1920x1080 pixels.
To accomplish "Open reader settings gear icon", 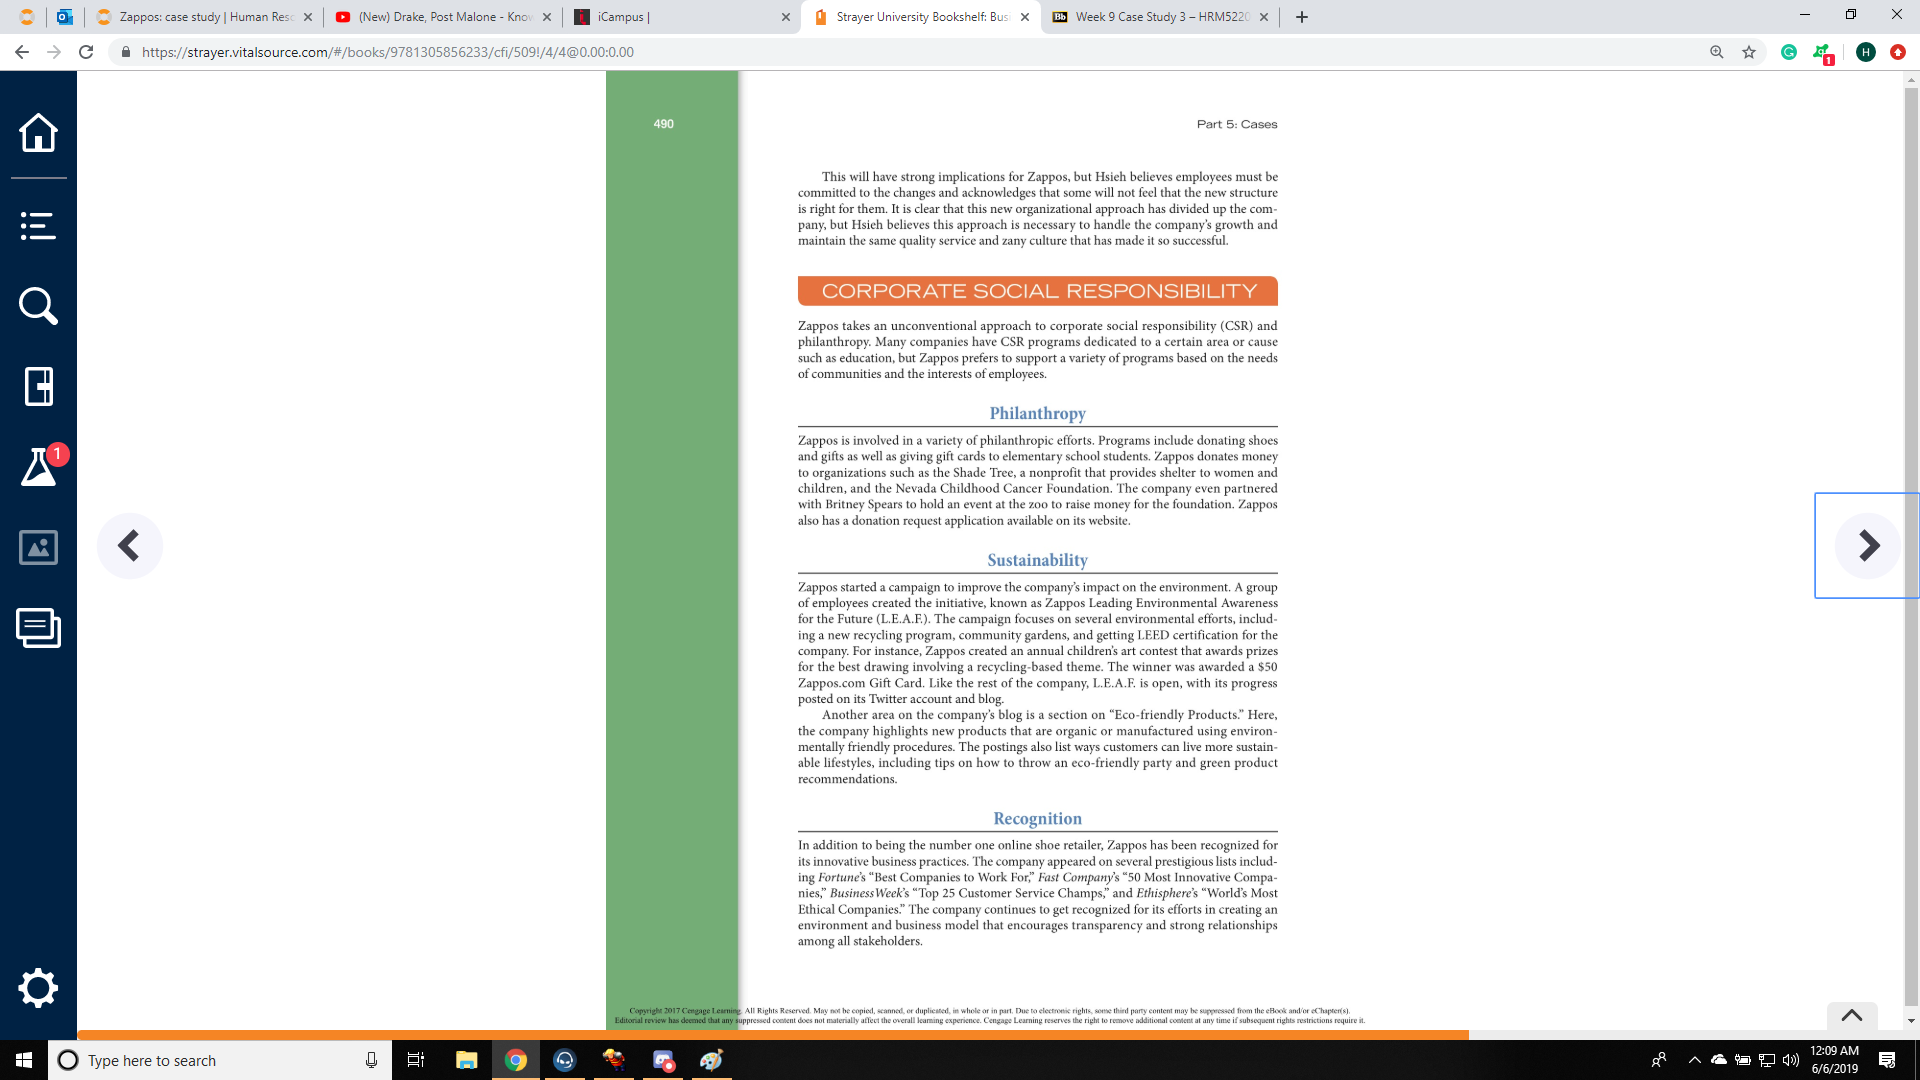I will click(x=38, y=988).
